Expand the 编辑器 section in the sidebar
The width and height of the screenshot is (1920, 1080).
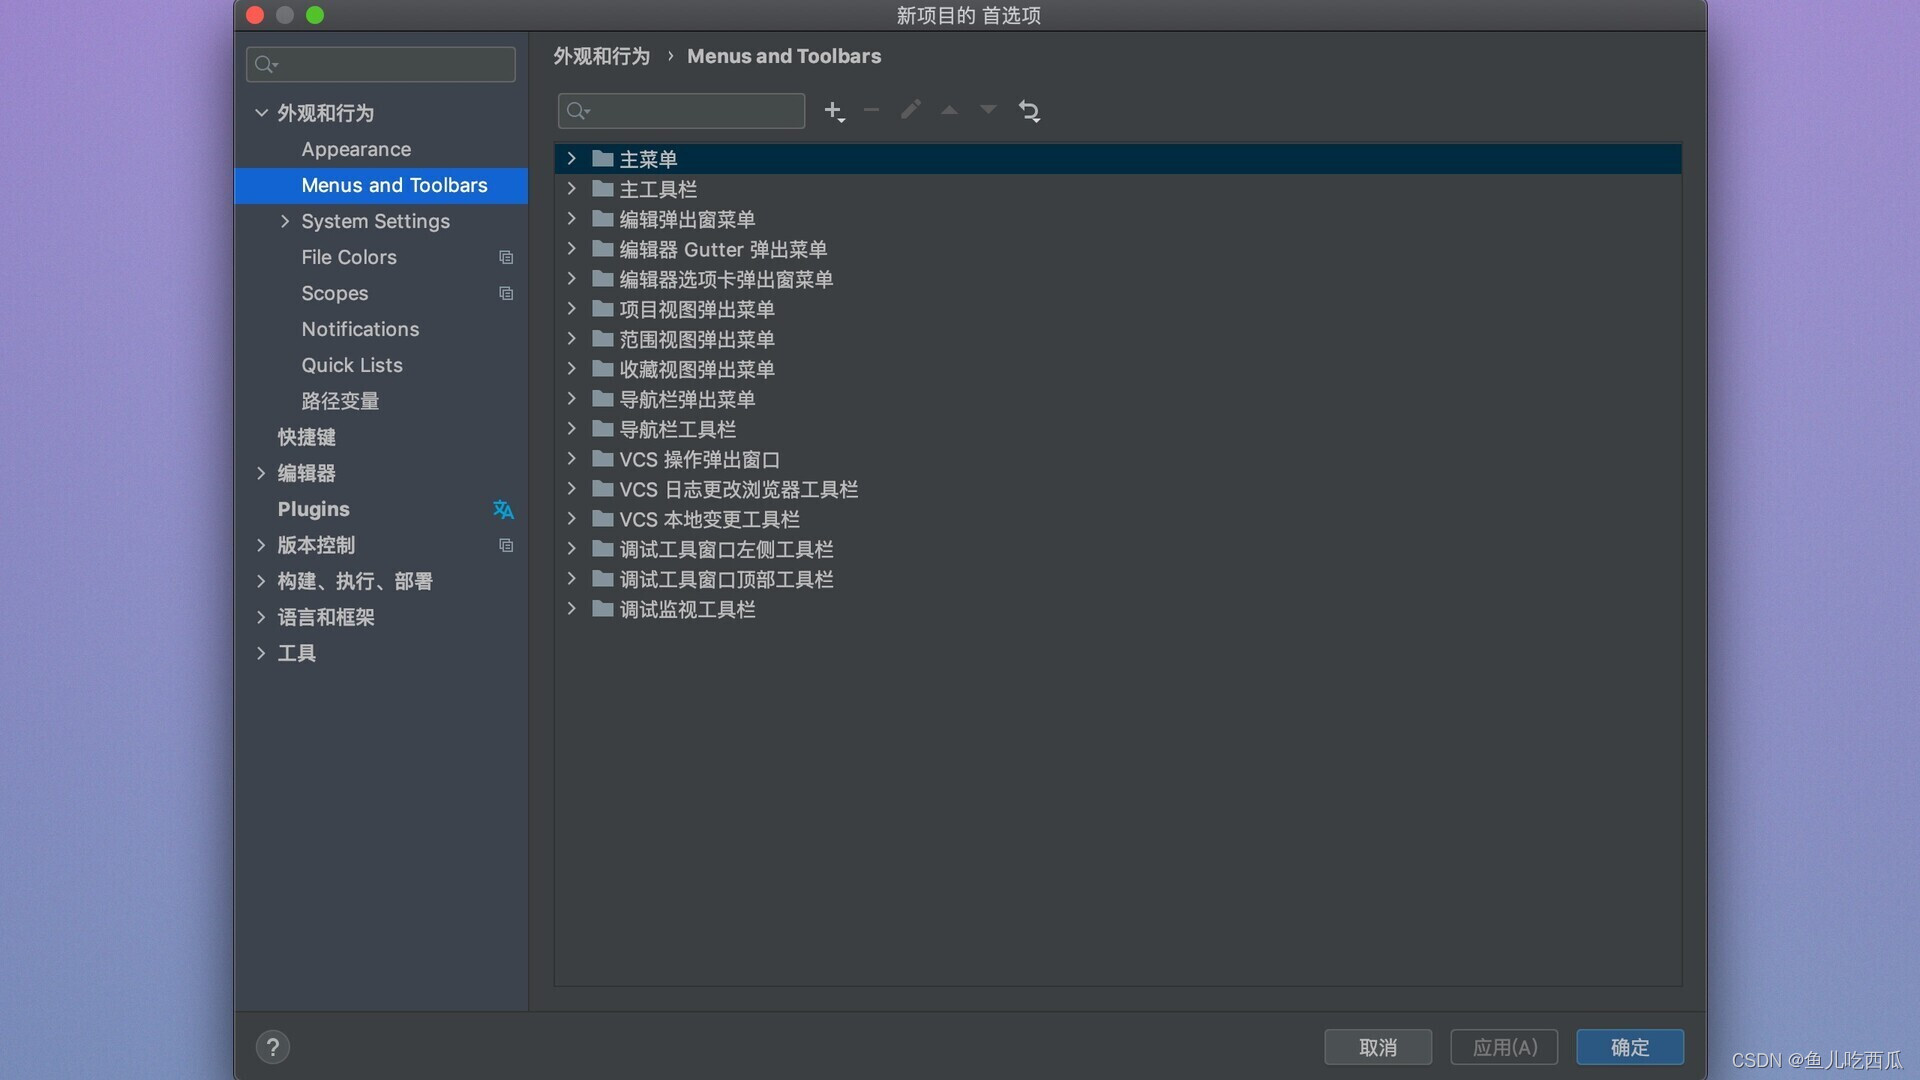pos(261,473)
